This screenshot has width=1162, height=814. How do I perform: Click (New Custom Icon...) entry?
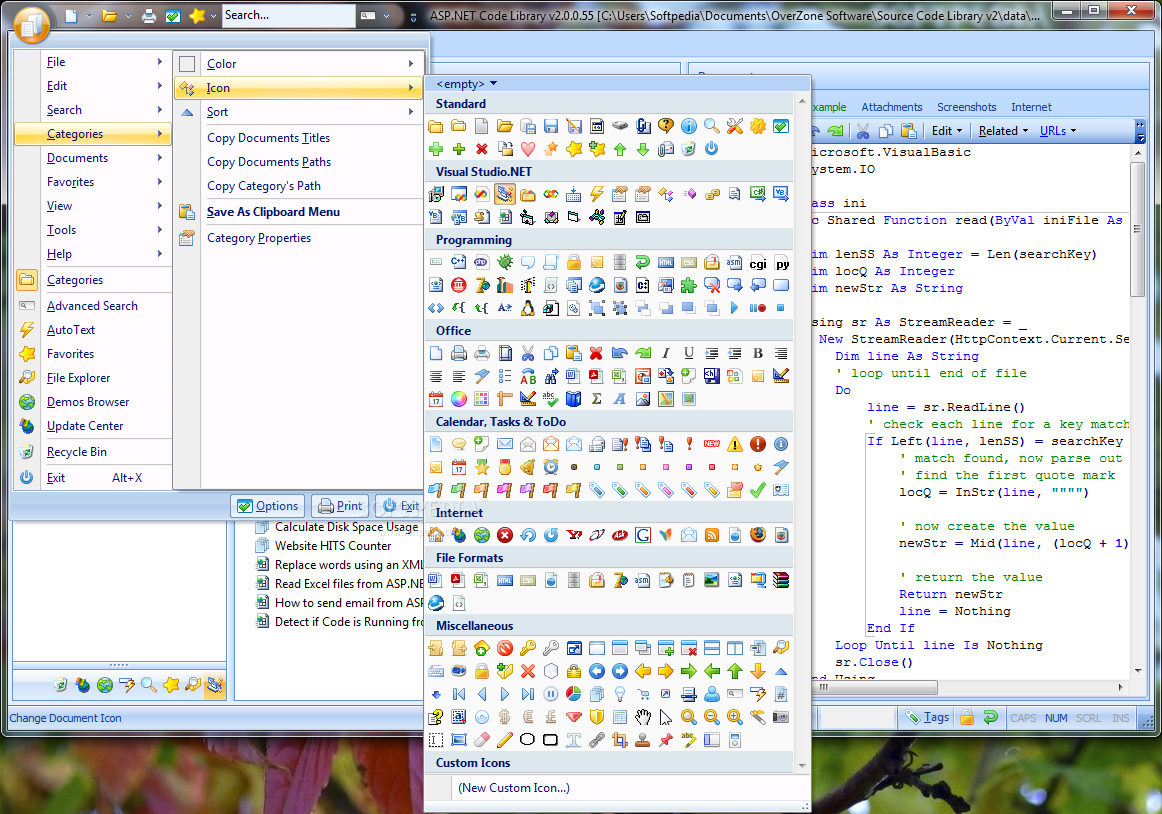point(514,787)
